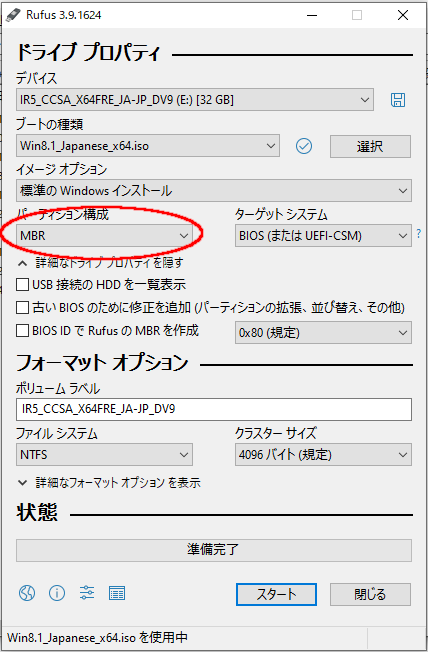Close the Rufus window with X
Image resolution: width=428 pixels, height=652 pixels.
coord(403,15)
